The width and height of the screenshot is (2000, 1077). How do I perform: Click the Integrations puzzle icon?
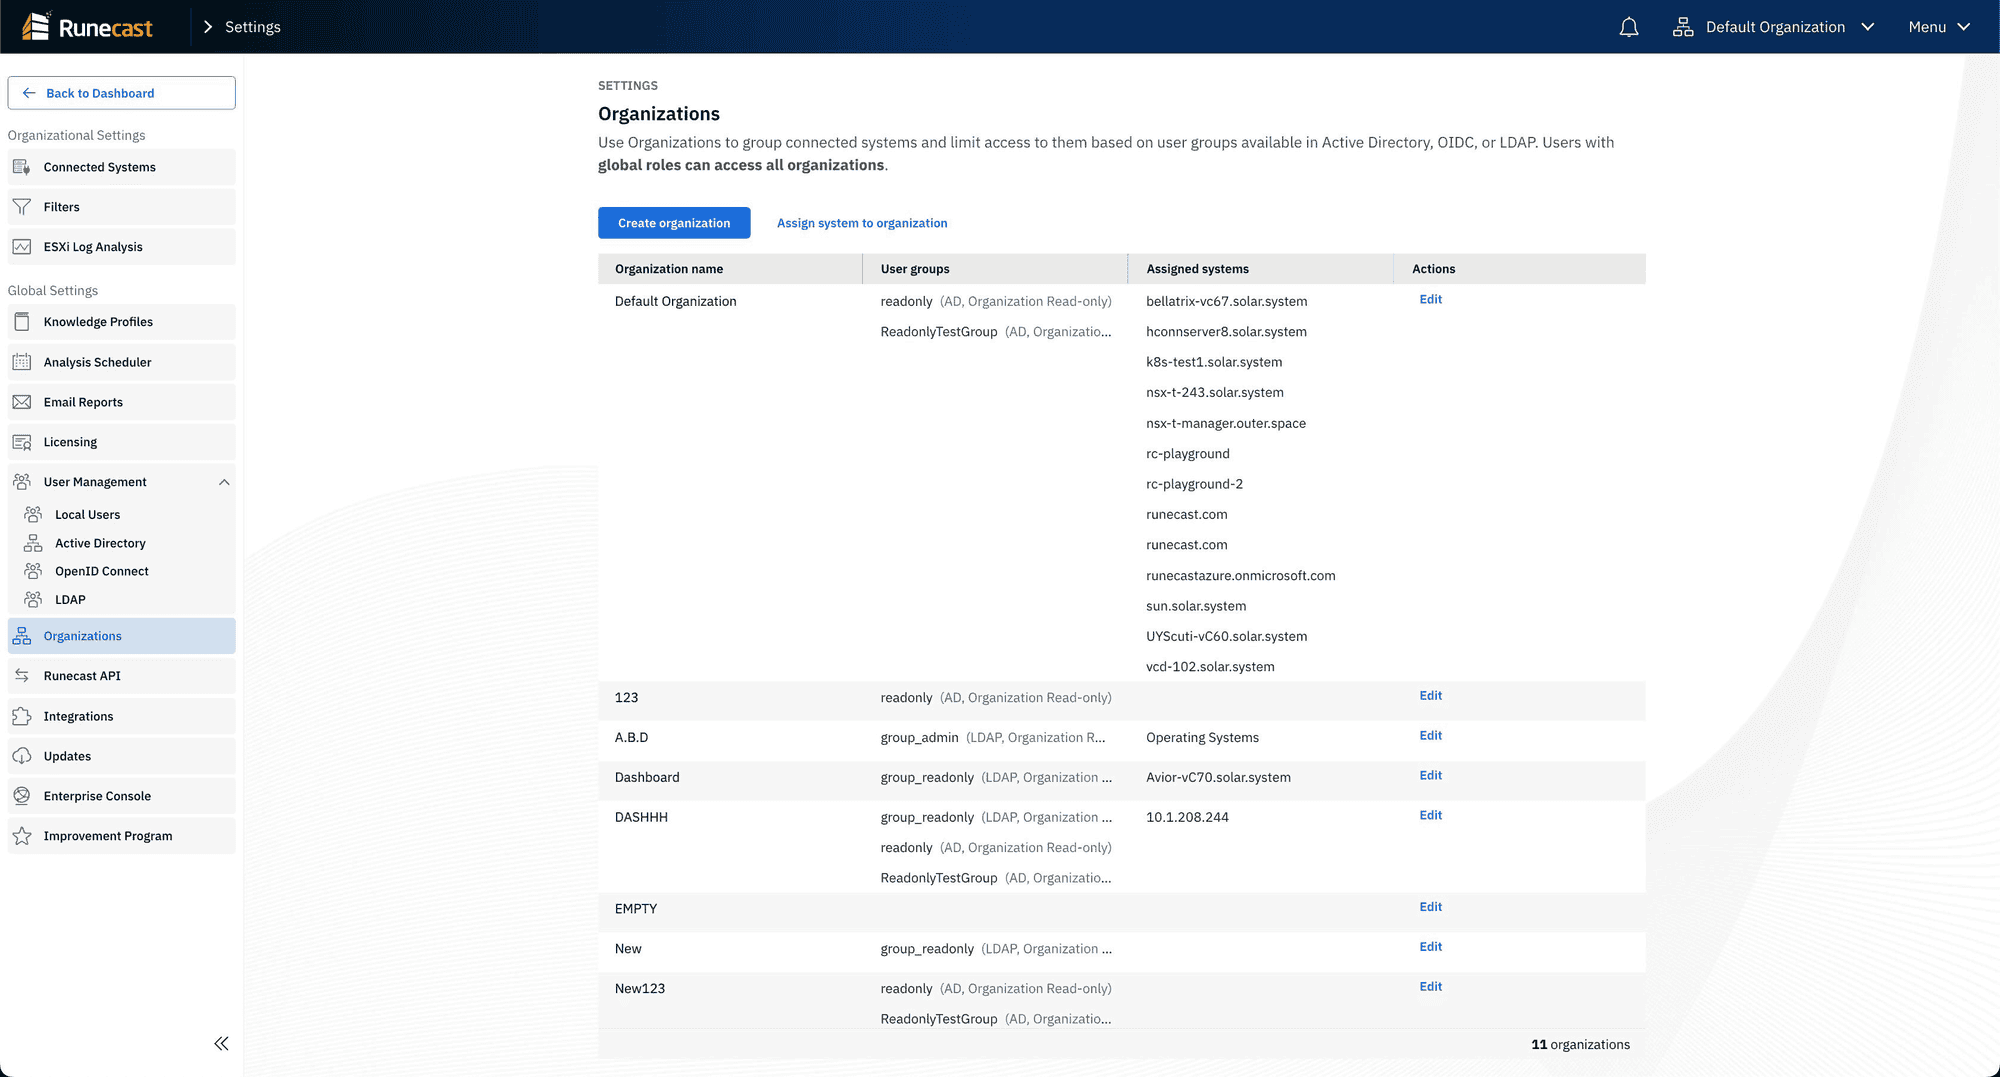click(x=22, y=716)
